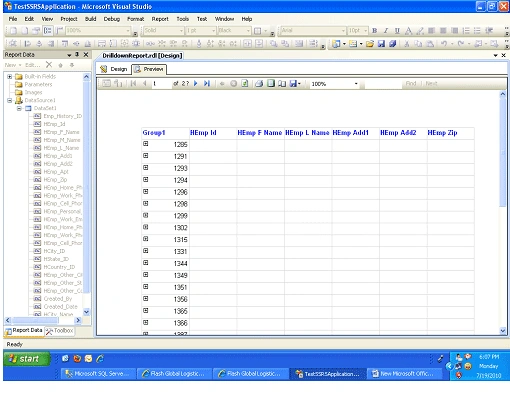Close the Report Data panel

86,54
